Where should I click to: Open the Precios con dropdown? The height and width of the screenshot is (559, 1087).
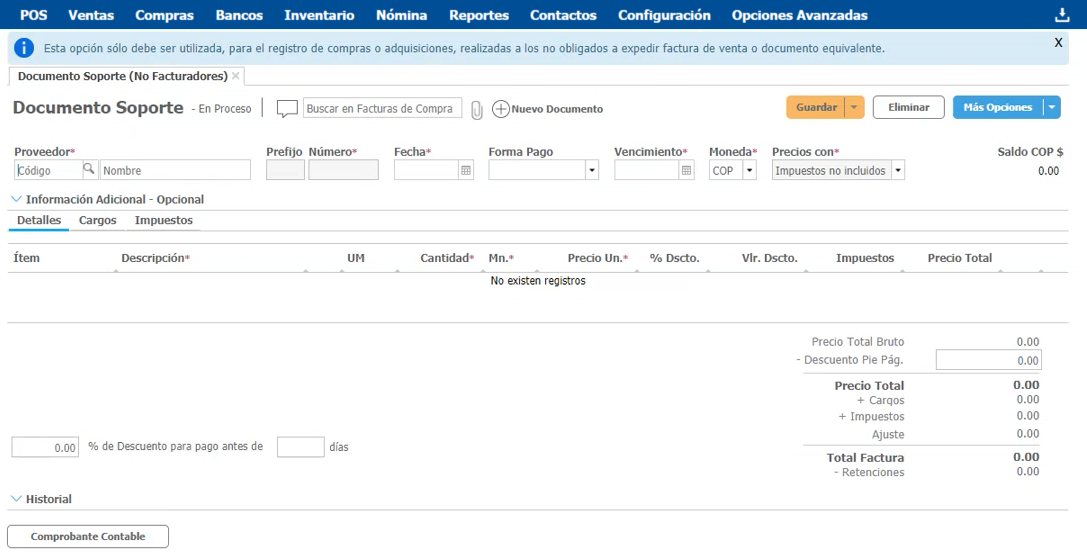(x=897, y=171)
